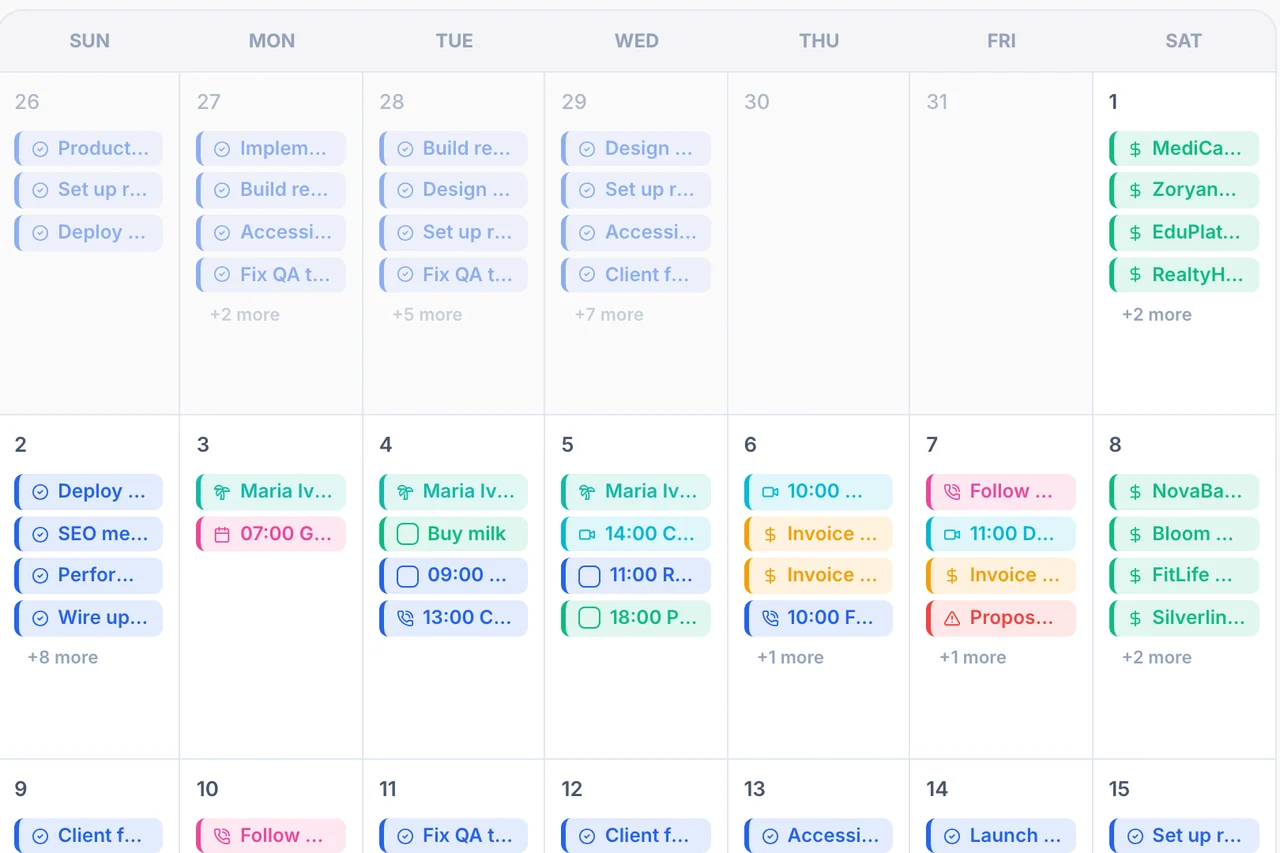The width and height of the screenshot is (1280, 853).
Task: Click the calendar icon on the 07:00 G... event
Action: click(222, 534)
